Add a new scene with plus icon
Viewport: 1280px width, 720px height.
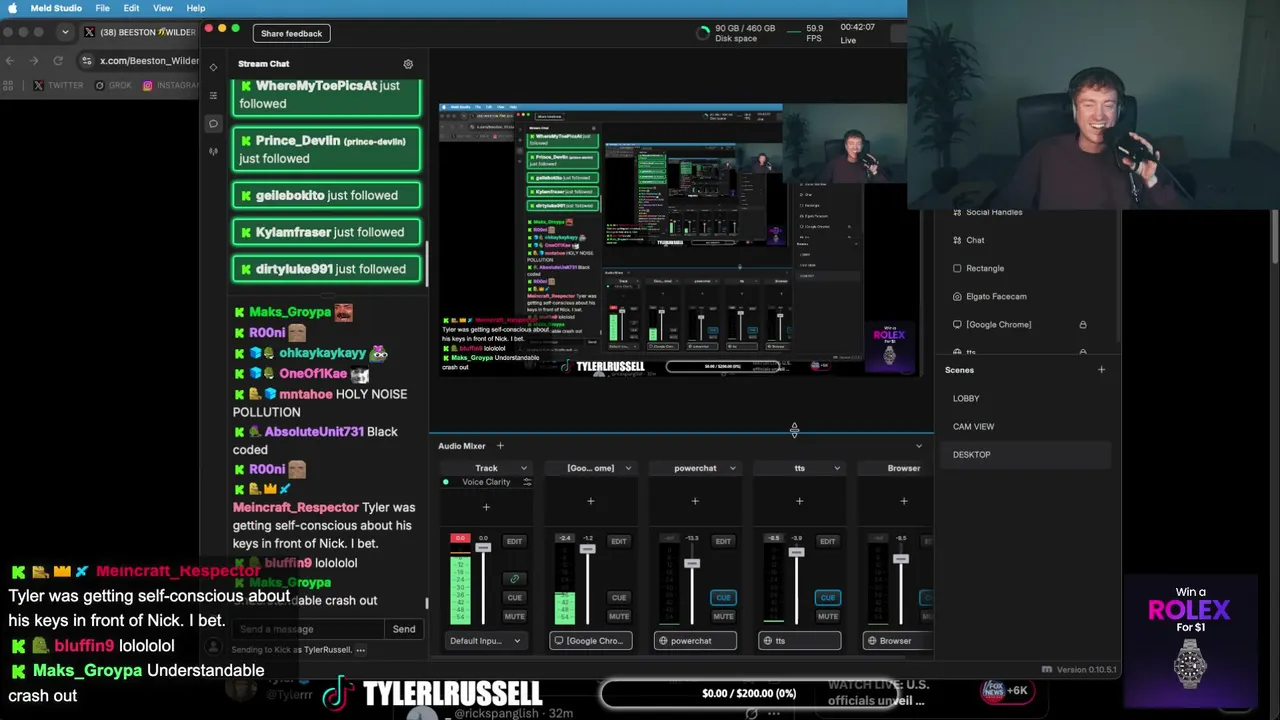click(1101, 370)
